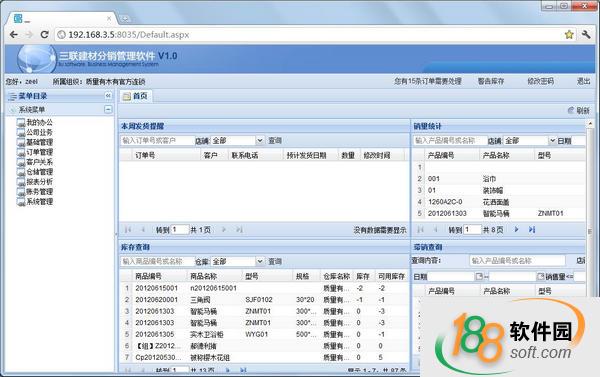Click 退出 to log out
Screen dimensions: 600x377
point(584,82)
